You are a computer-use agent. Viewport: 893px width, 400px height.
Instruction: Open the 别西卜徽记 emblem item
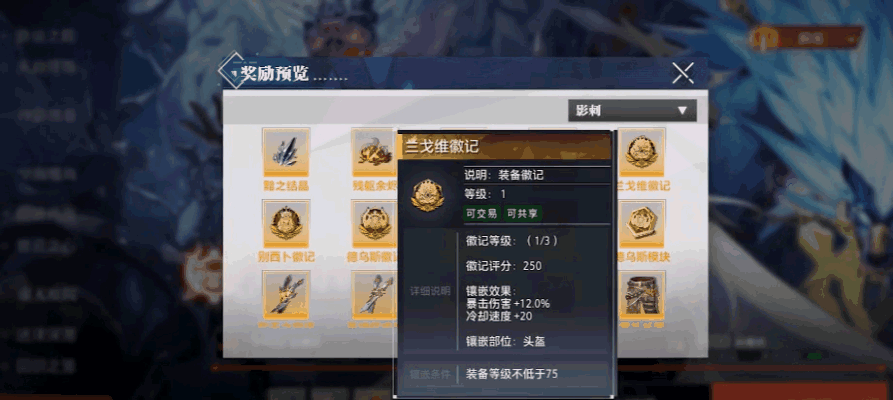click(286, 223)
